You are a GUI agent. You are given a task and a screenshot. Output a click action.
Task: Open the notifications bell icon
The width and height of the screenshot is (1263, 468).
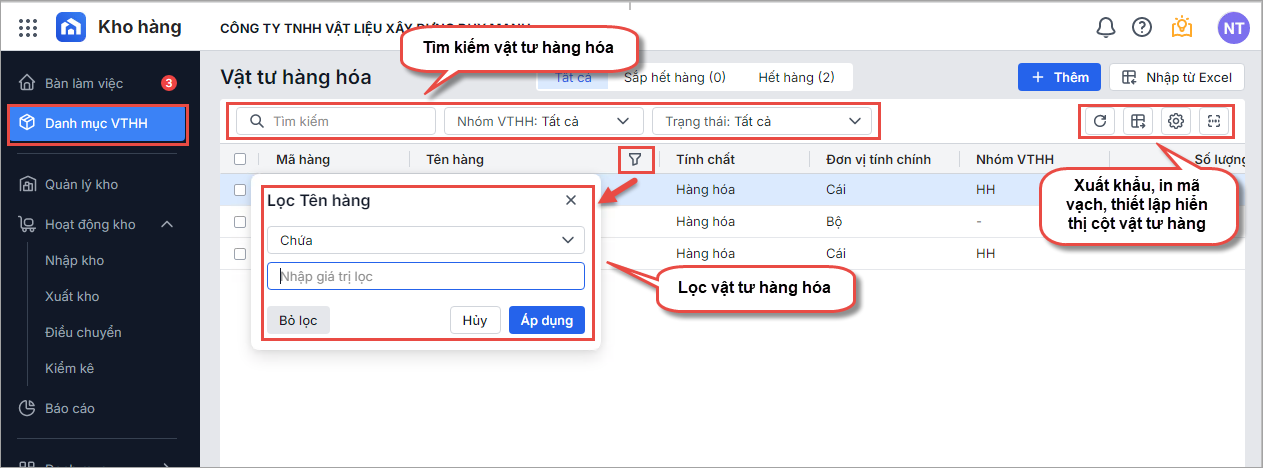1105,28
